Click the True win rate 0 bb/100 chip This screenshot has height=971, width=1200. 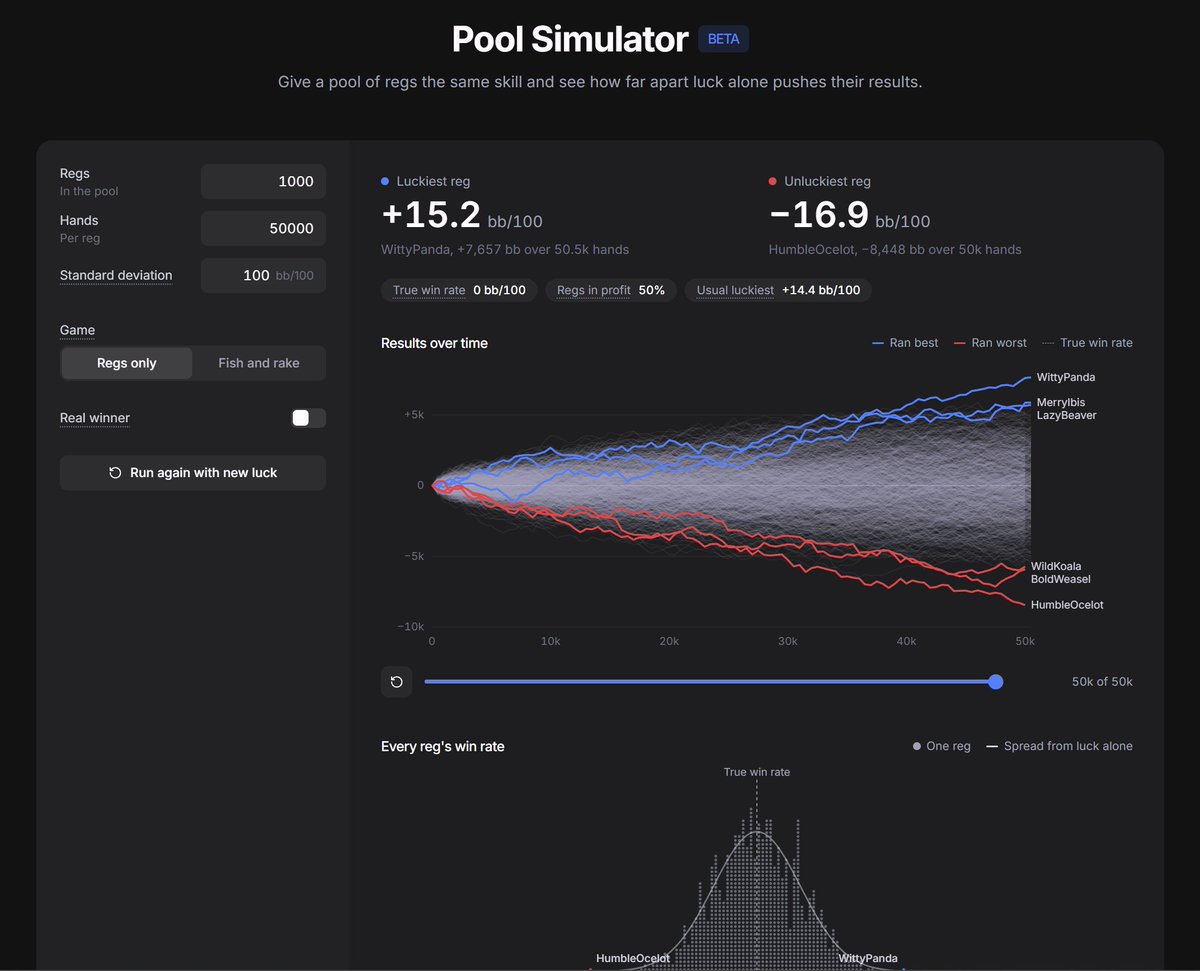coord(459,290)
